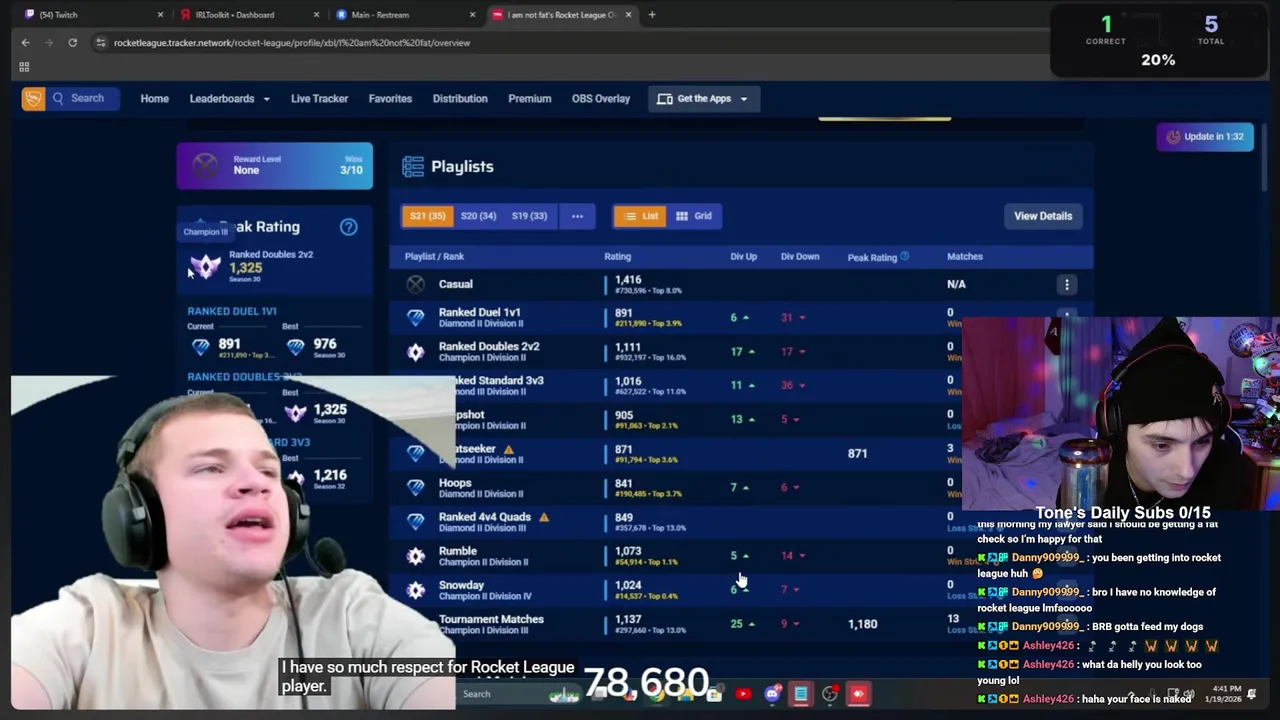Expand the Leaderboards dropdown menu
The image size is (1280, 720).
(230, 98)
